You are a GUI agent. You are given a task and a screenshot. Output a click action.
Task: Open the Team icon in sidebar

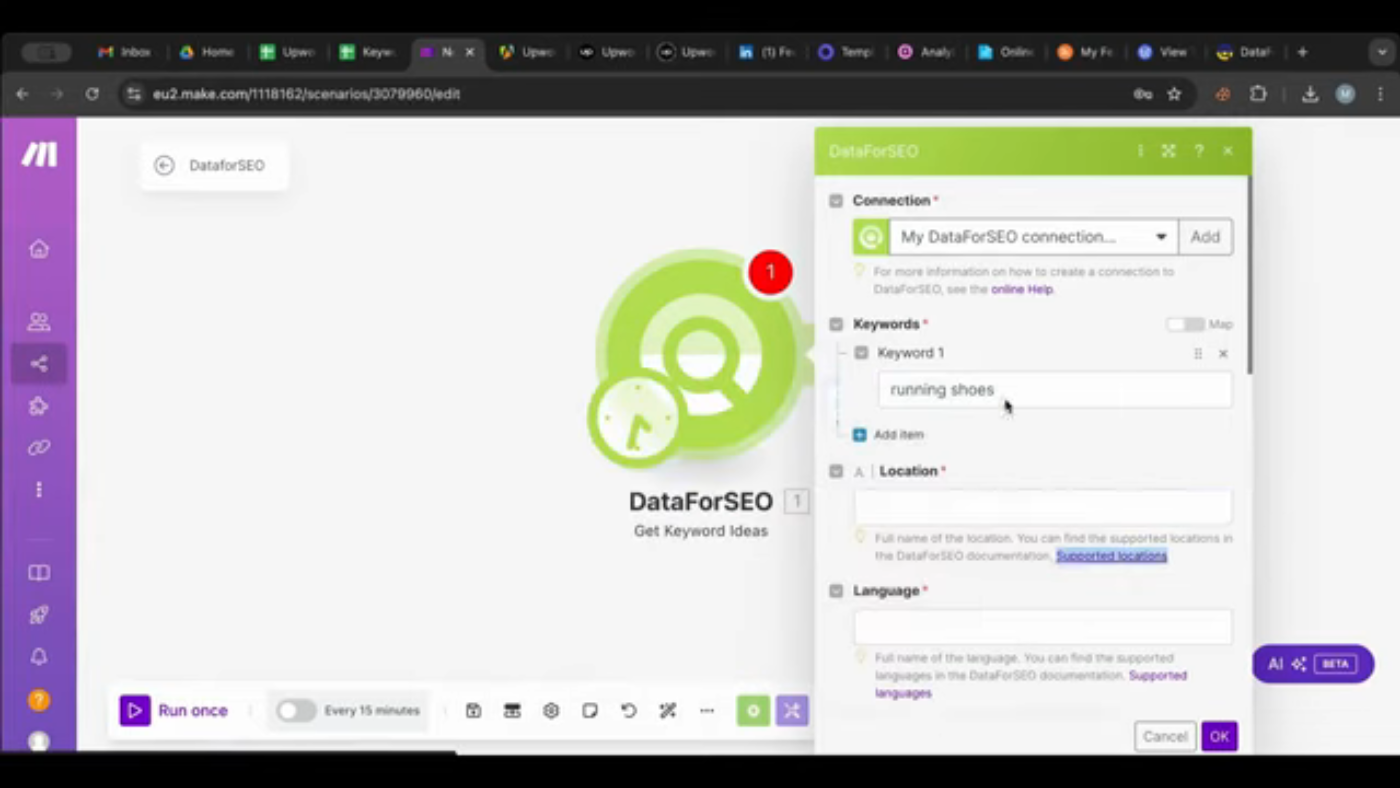[x=39, y=322]
